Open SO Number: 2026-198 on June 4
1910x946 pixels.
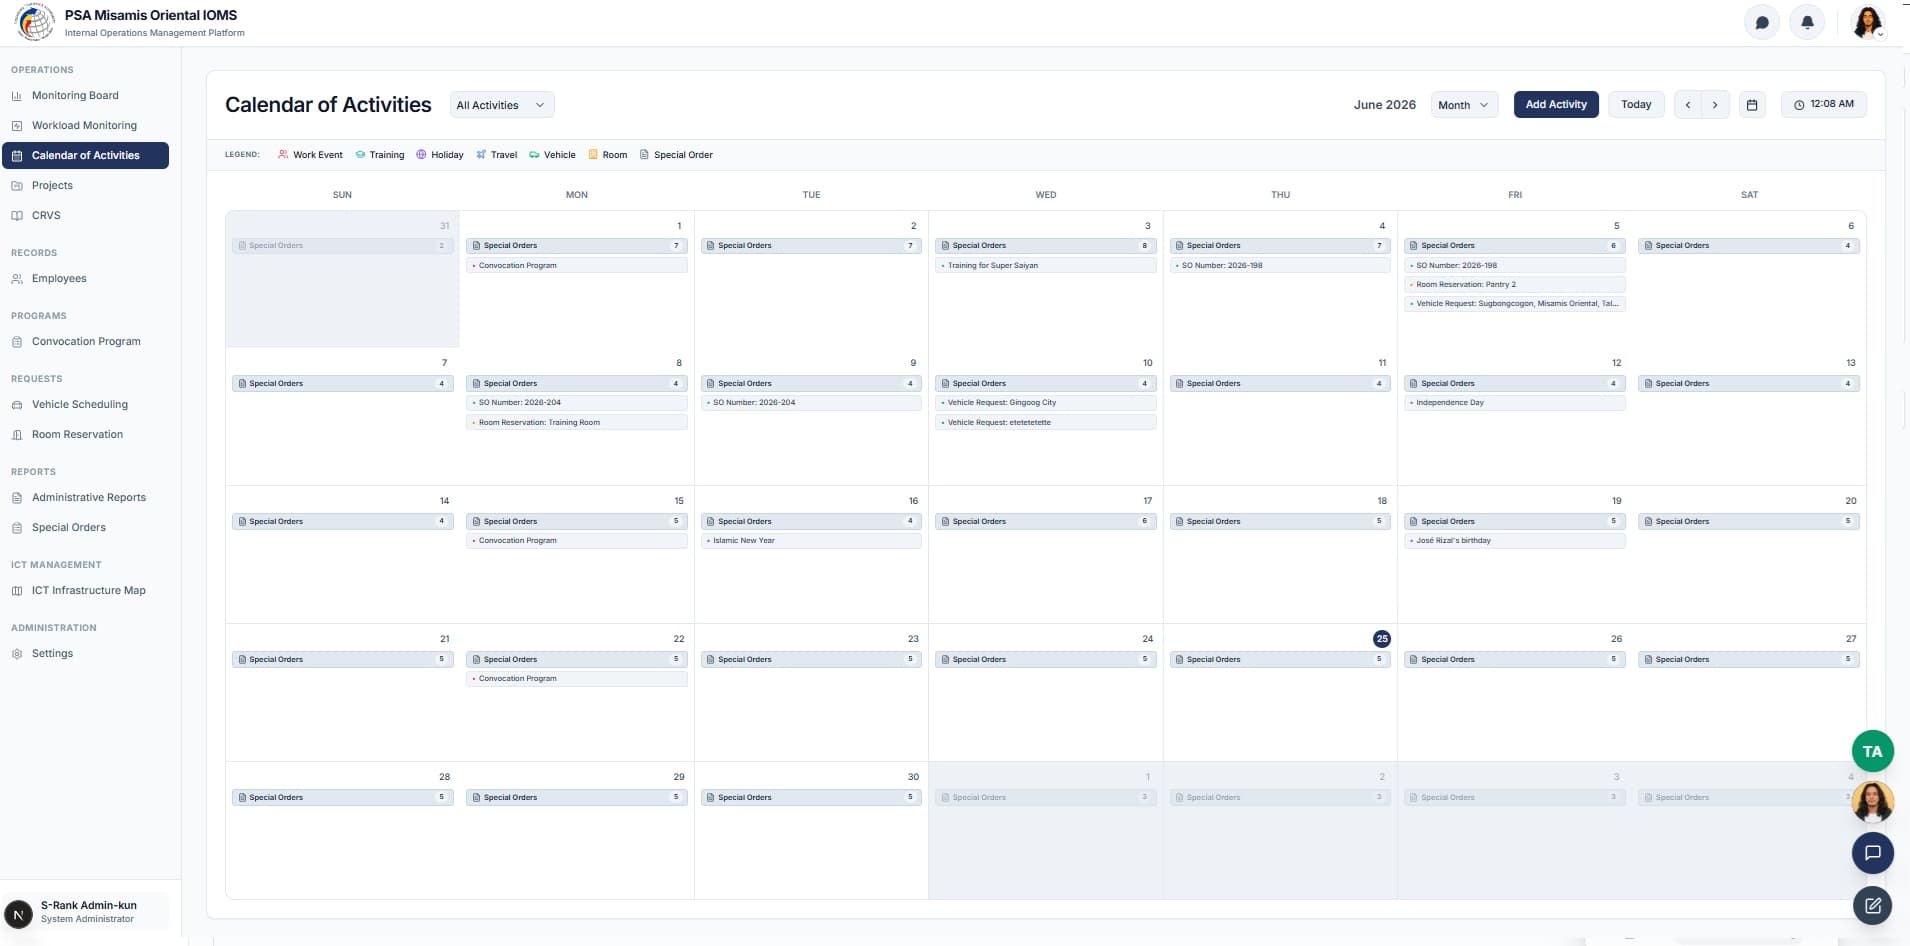pos(1280,266)
